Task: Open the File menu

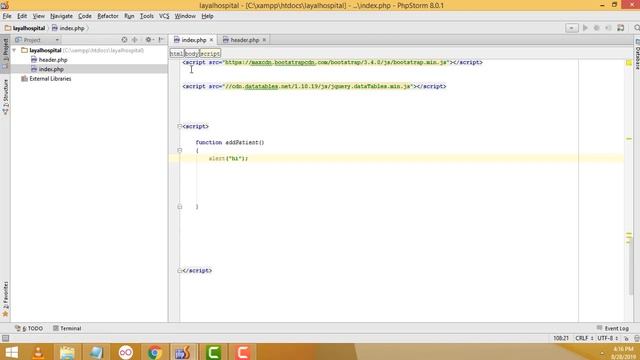Action: (7, 16)
